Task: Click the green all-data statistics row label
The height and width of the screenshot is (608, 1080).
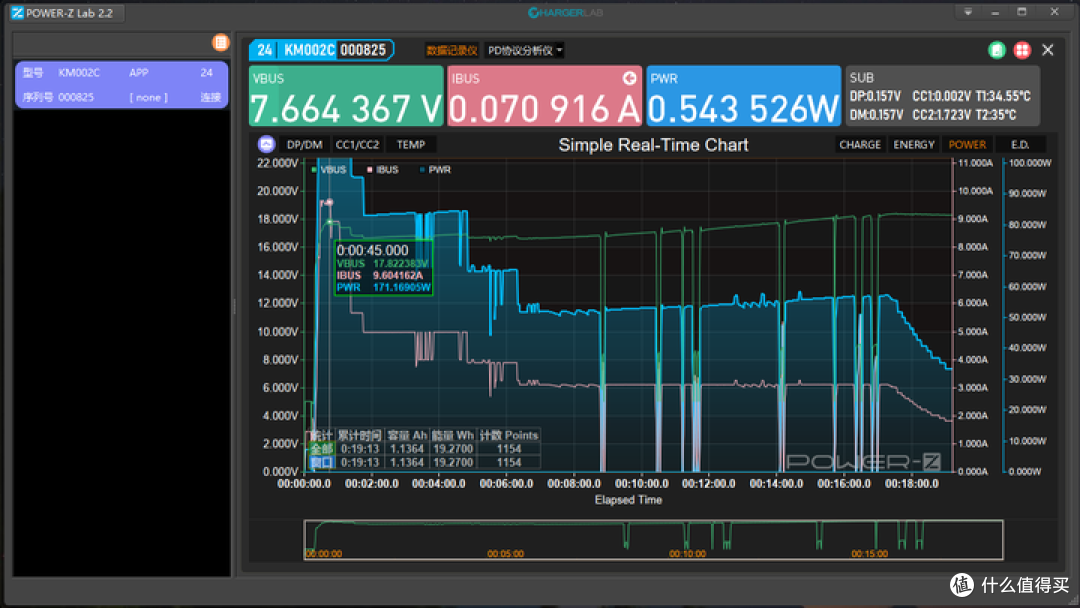Action: pos(320,449)
